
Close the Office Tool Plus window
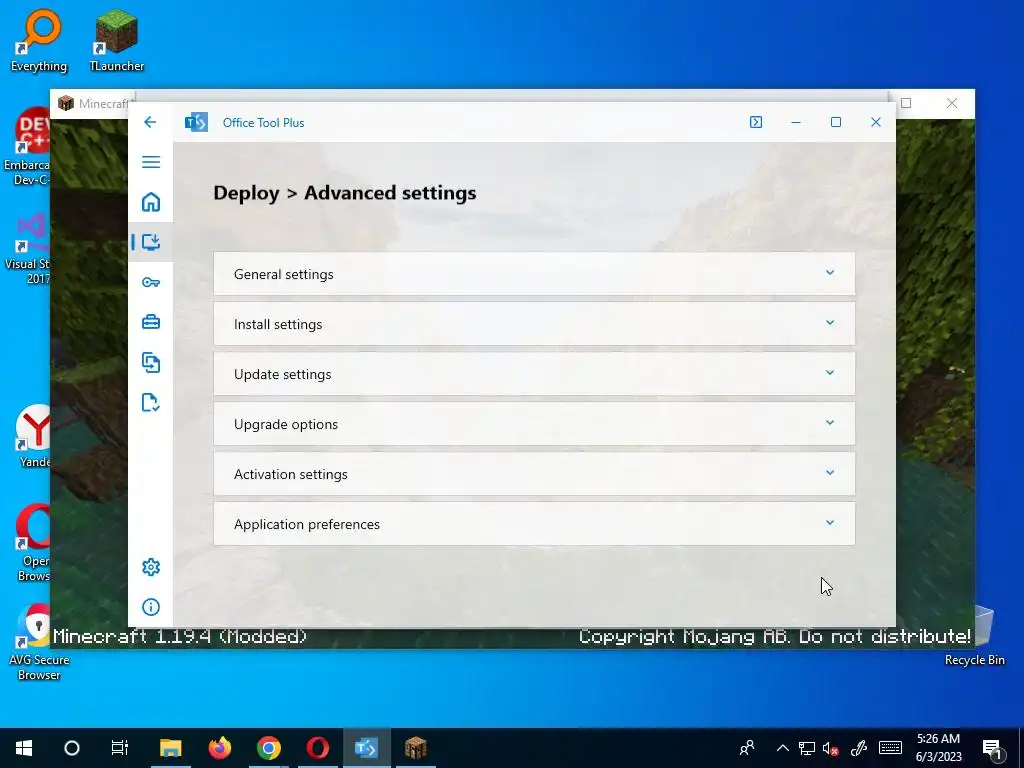click(876, 122)
